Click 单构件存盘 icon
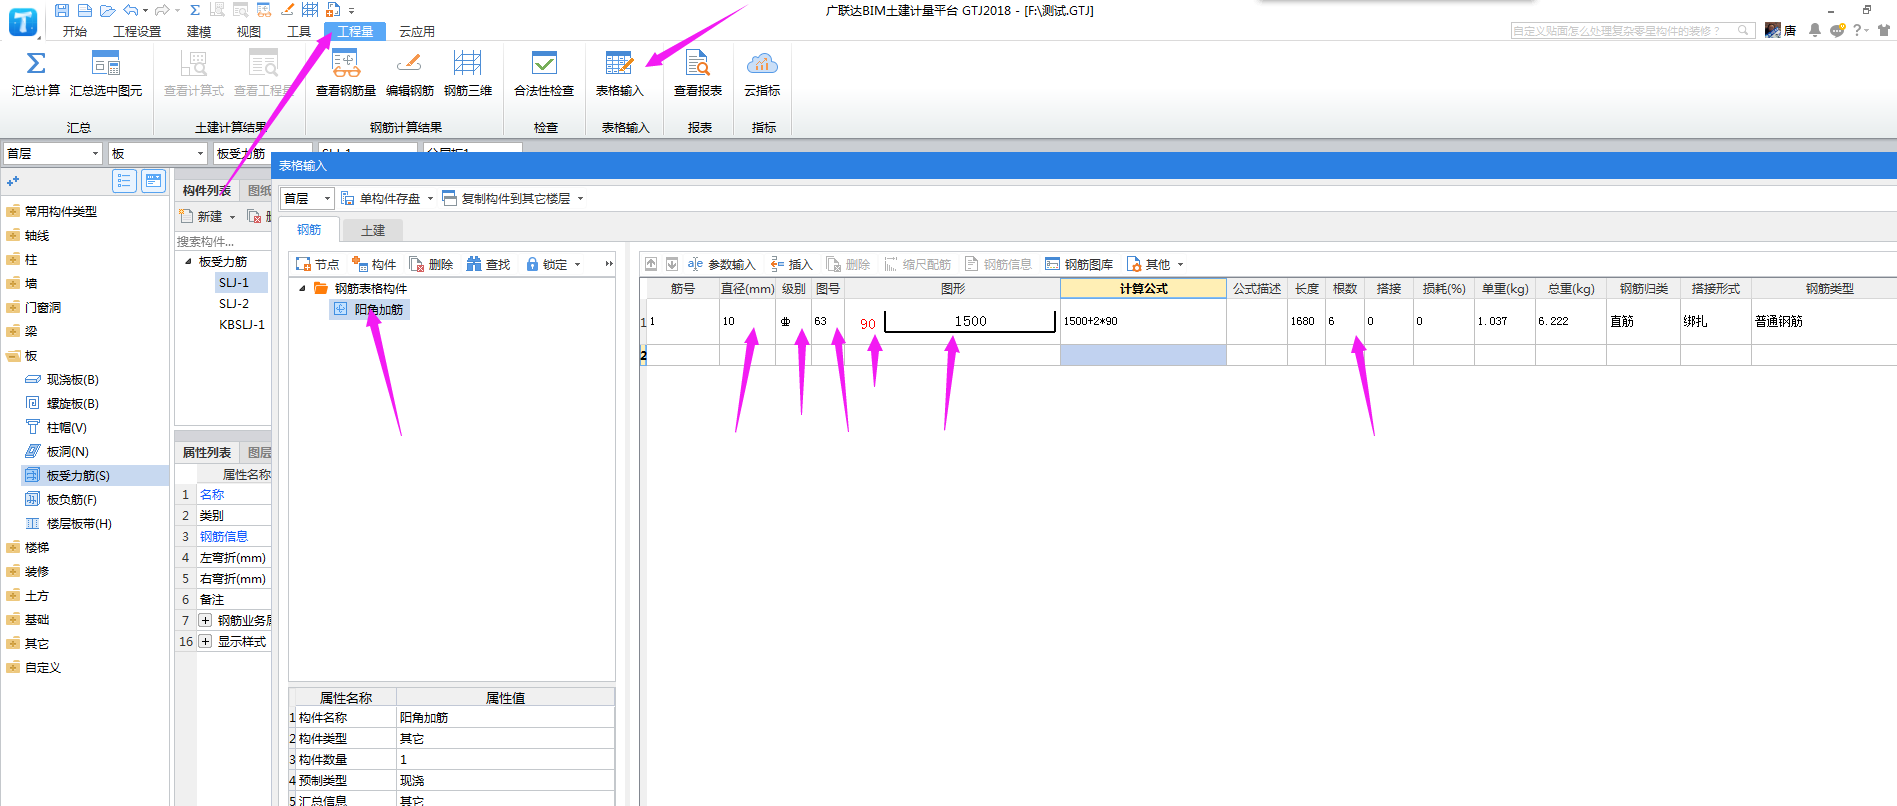Viewport: 1897px width, 806px height. click(348, 198)
